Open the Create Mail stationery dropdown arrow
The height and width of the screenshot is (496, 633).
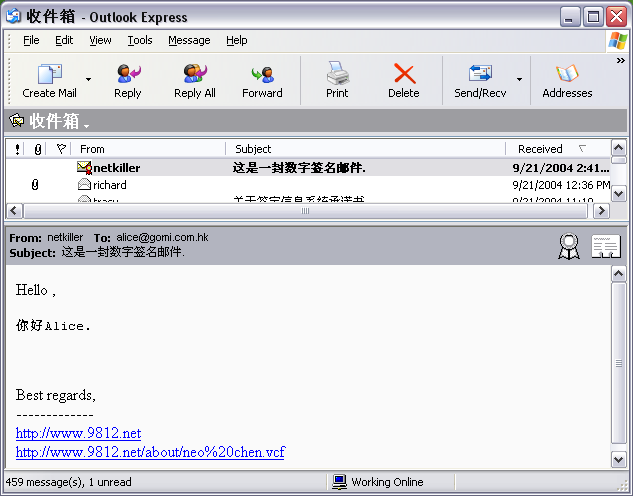(x=88, y=80)
